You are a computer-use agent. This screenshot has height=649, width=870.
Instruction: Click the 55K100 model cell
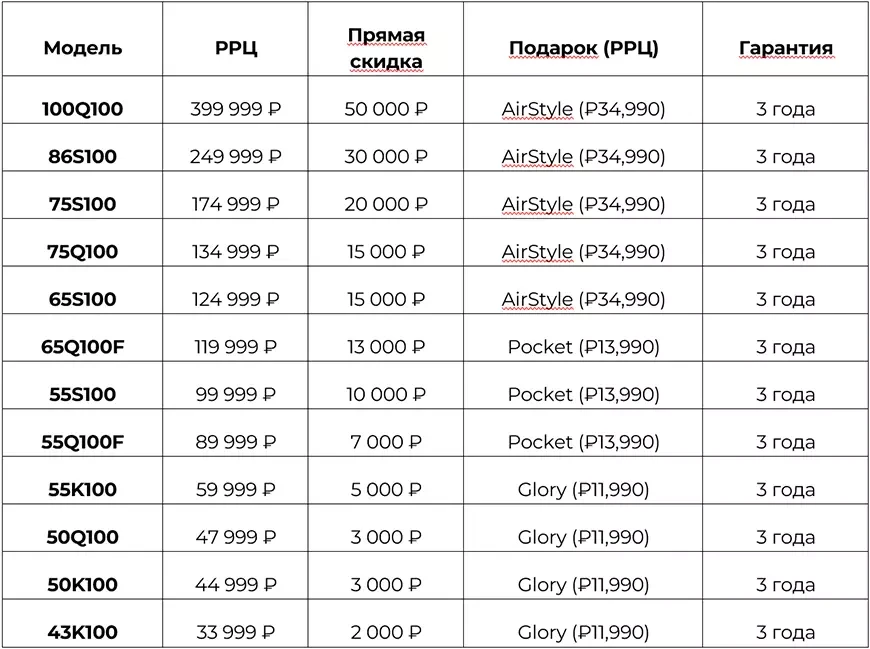[83, 490]
